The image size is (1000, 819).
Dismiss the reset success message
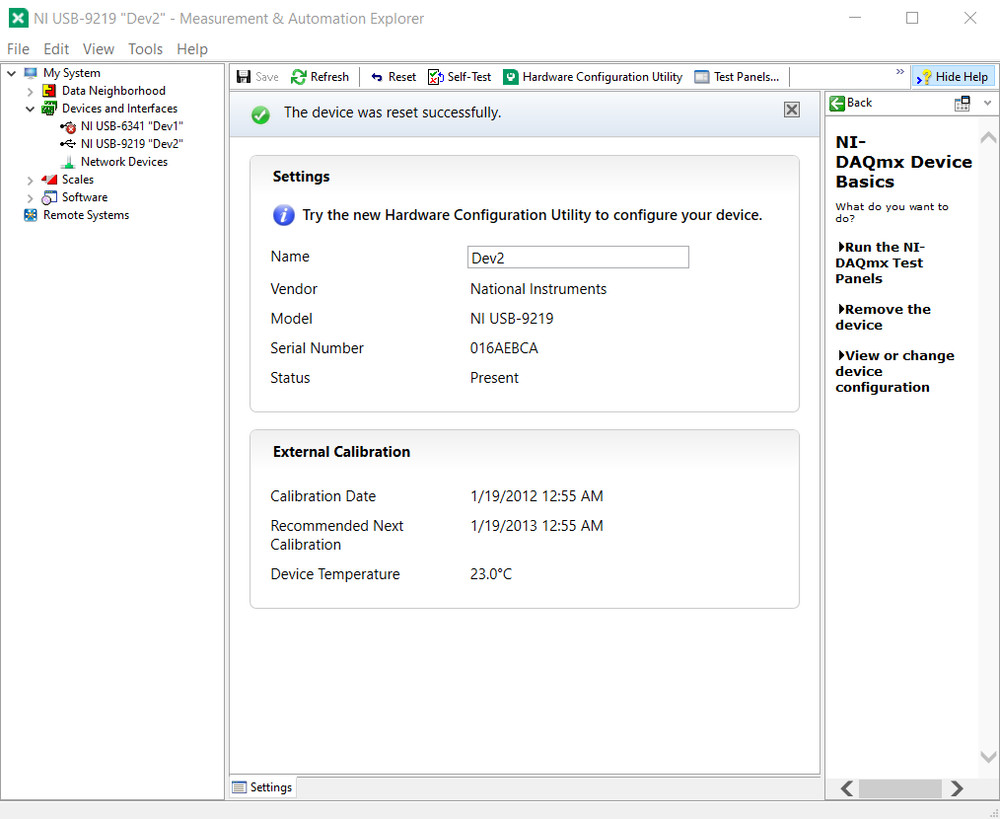tap(791, 110)
